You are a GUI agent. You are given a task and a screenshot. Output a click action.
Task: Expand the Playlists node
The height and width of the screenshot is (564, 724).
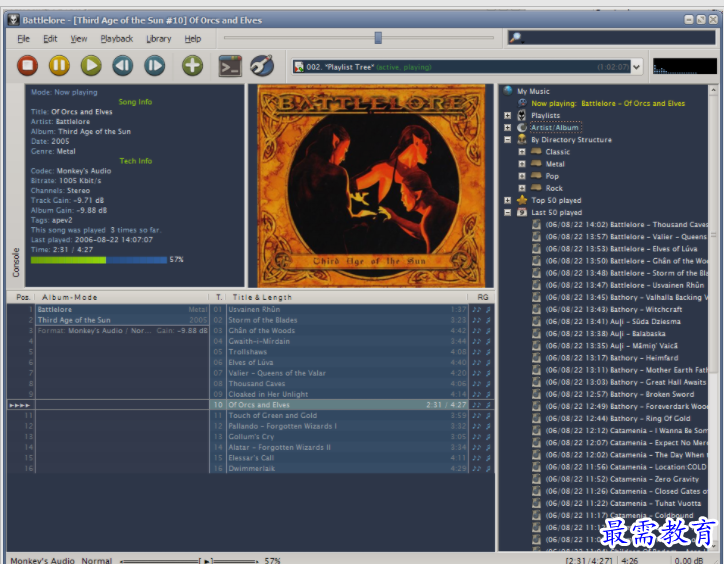click(507, 115)
